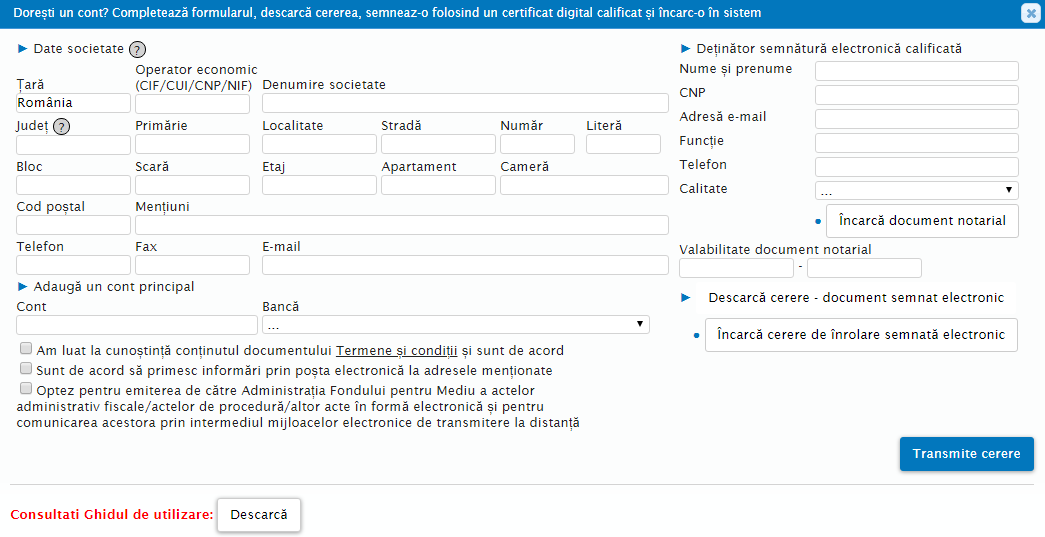Expand the Adaugă un cont principal arrow

[x=23, y=286]
